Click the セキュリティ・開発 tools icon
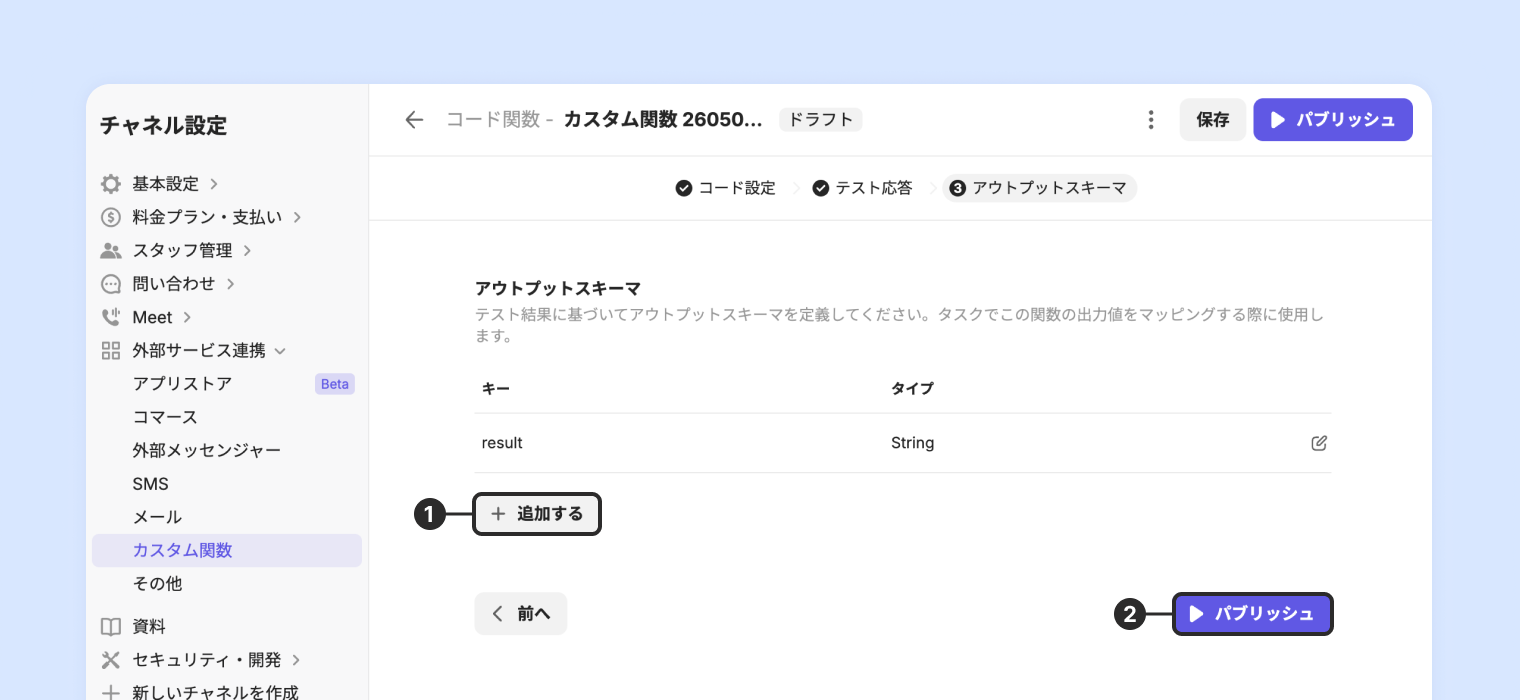Image resolution: width=1520 pixels, height=700 pixels. pos(111,660)
